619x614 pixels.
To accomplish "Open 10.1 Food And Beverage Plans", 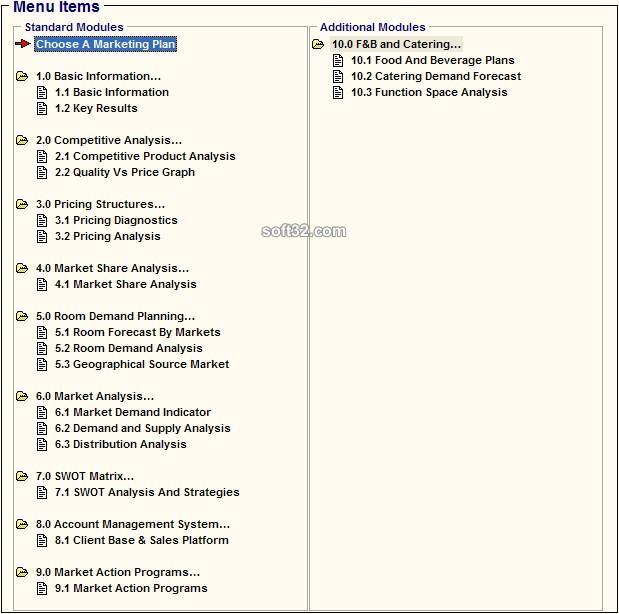I will [433, 60].
